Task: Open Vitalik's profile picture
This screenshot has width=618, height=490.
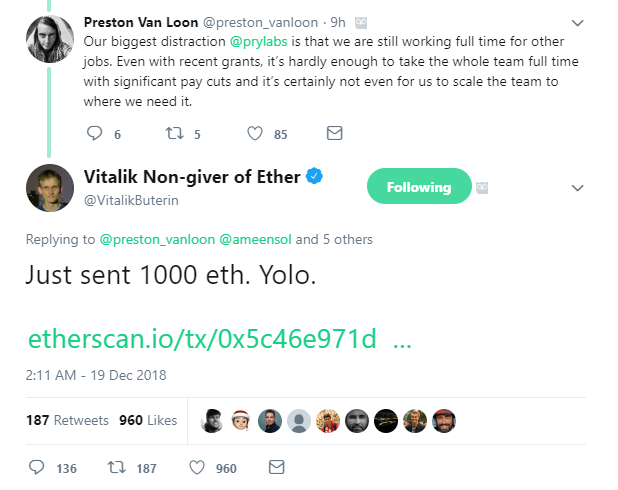Action: (x=49, y=188)
